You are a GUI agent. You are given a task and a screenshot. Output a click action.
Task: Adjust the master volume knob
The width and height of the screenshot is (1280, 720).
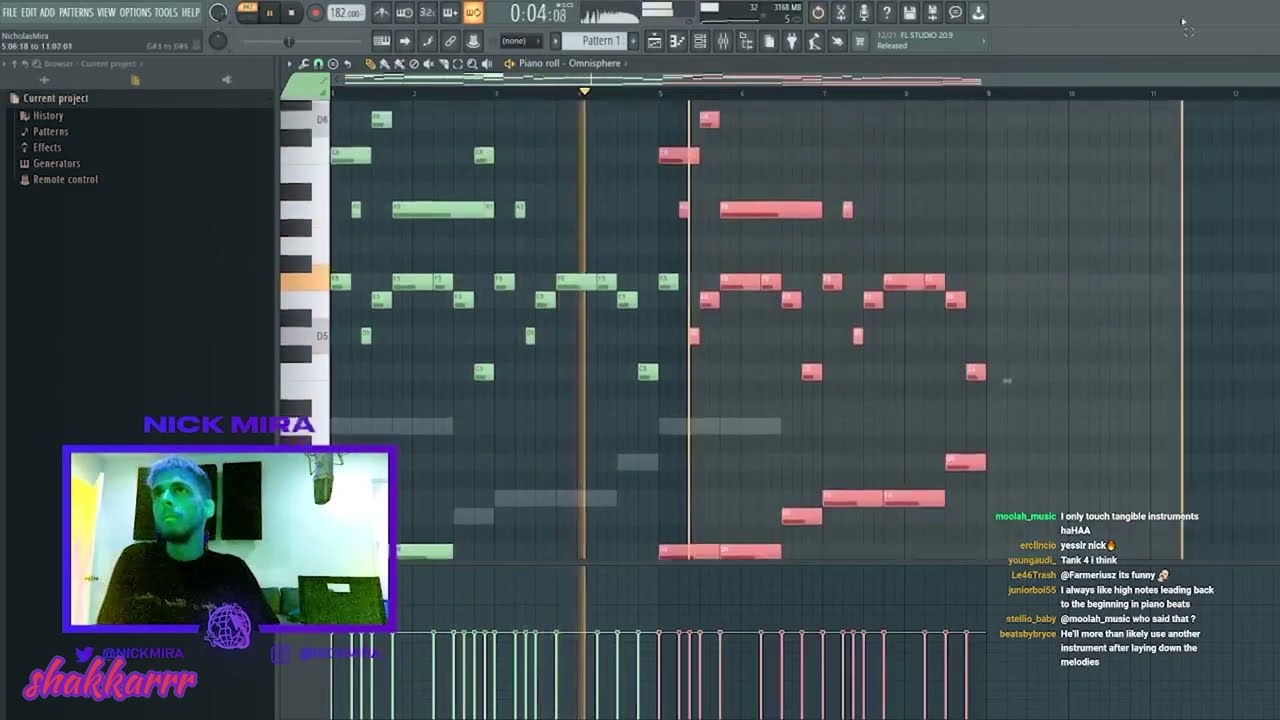pyautogui.click(x=218, y=12)
